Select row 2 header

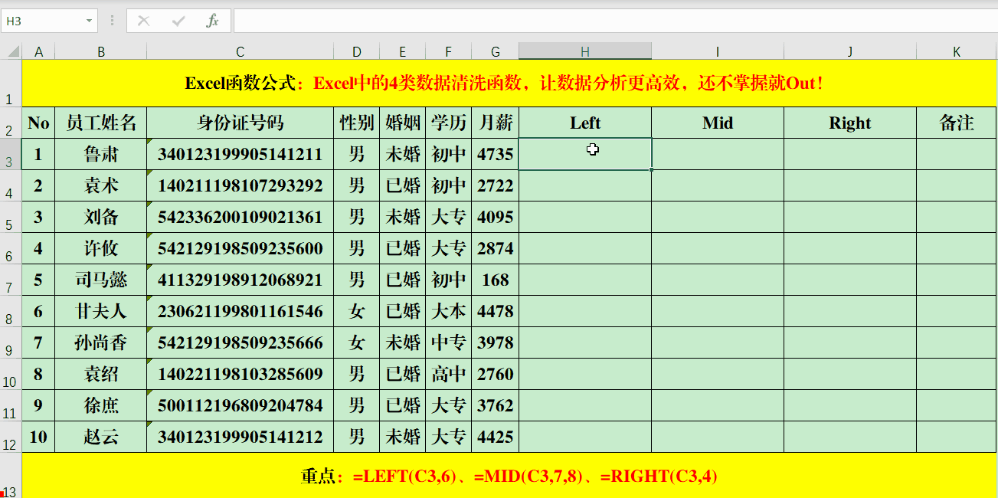pyautogui.click(x=11, y=122)
